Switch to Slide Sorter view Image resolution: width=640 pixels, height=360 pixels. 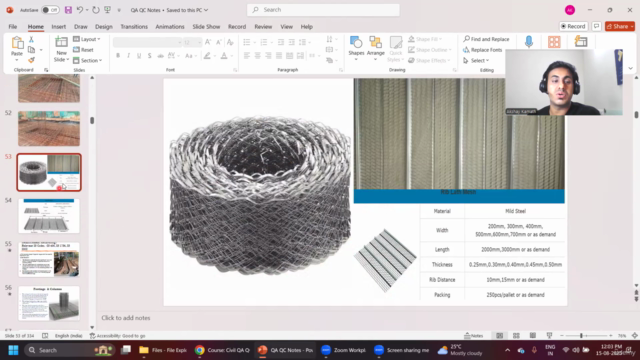tap(516, 336)
